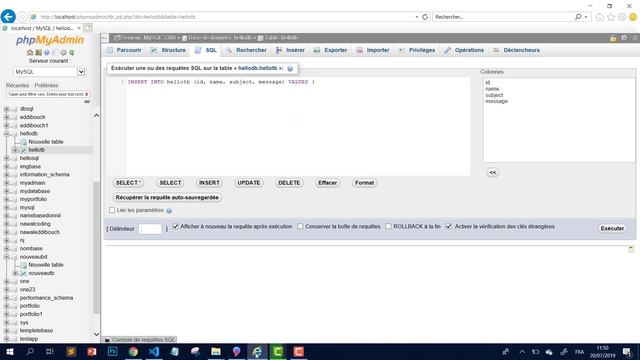Reload navigation panel green icon

71,53
